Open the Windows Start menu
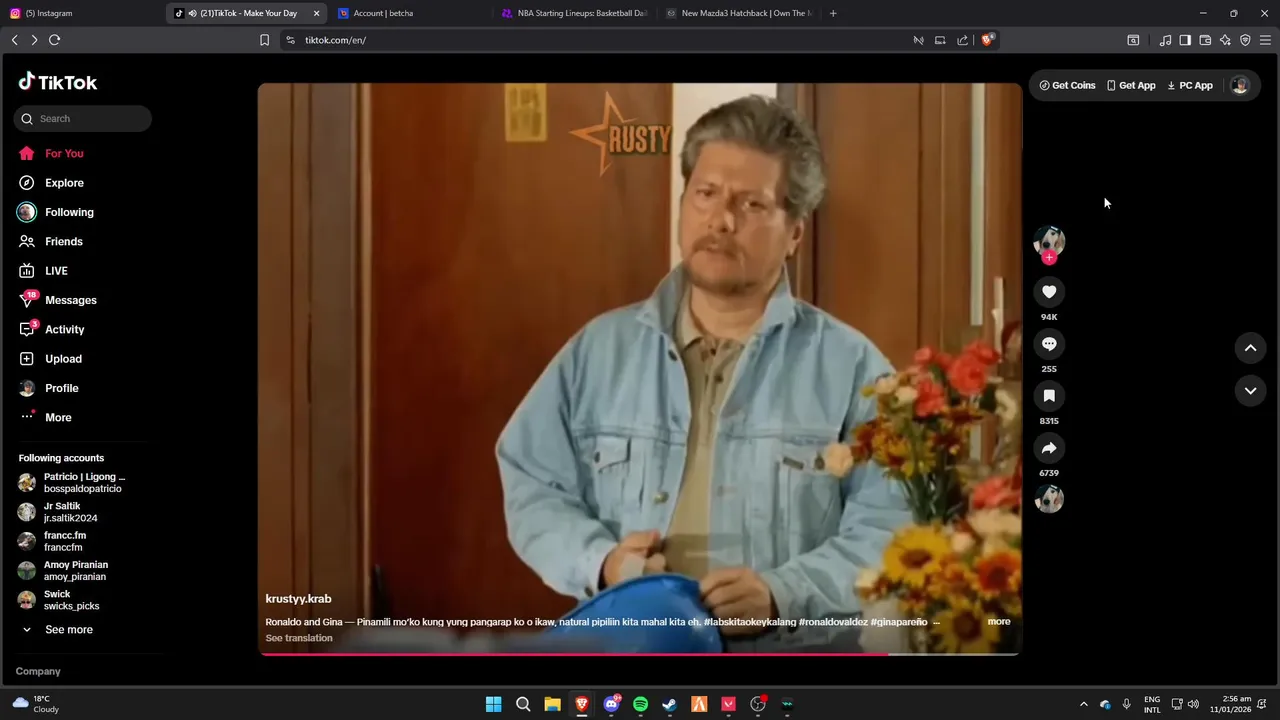 coord(493,704)
